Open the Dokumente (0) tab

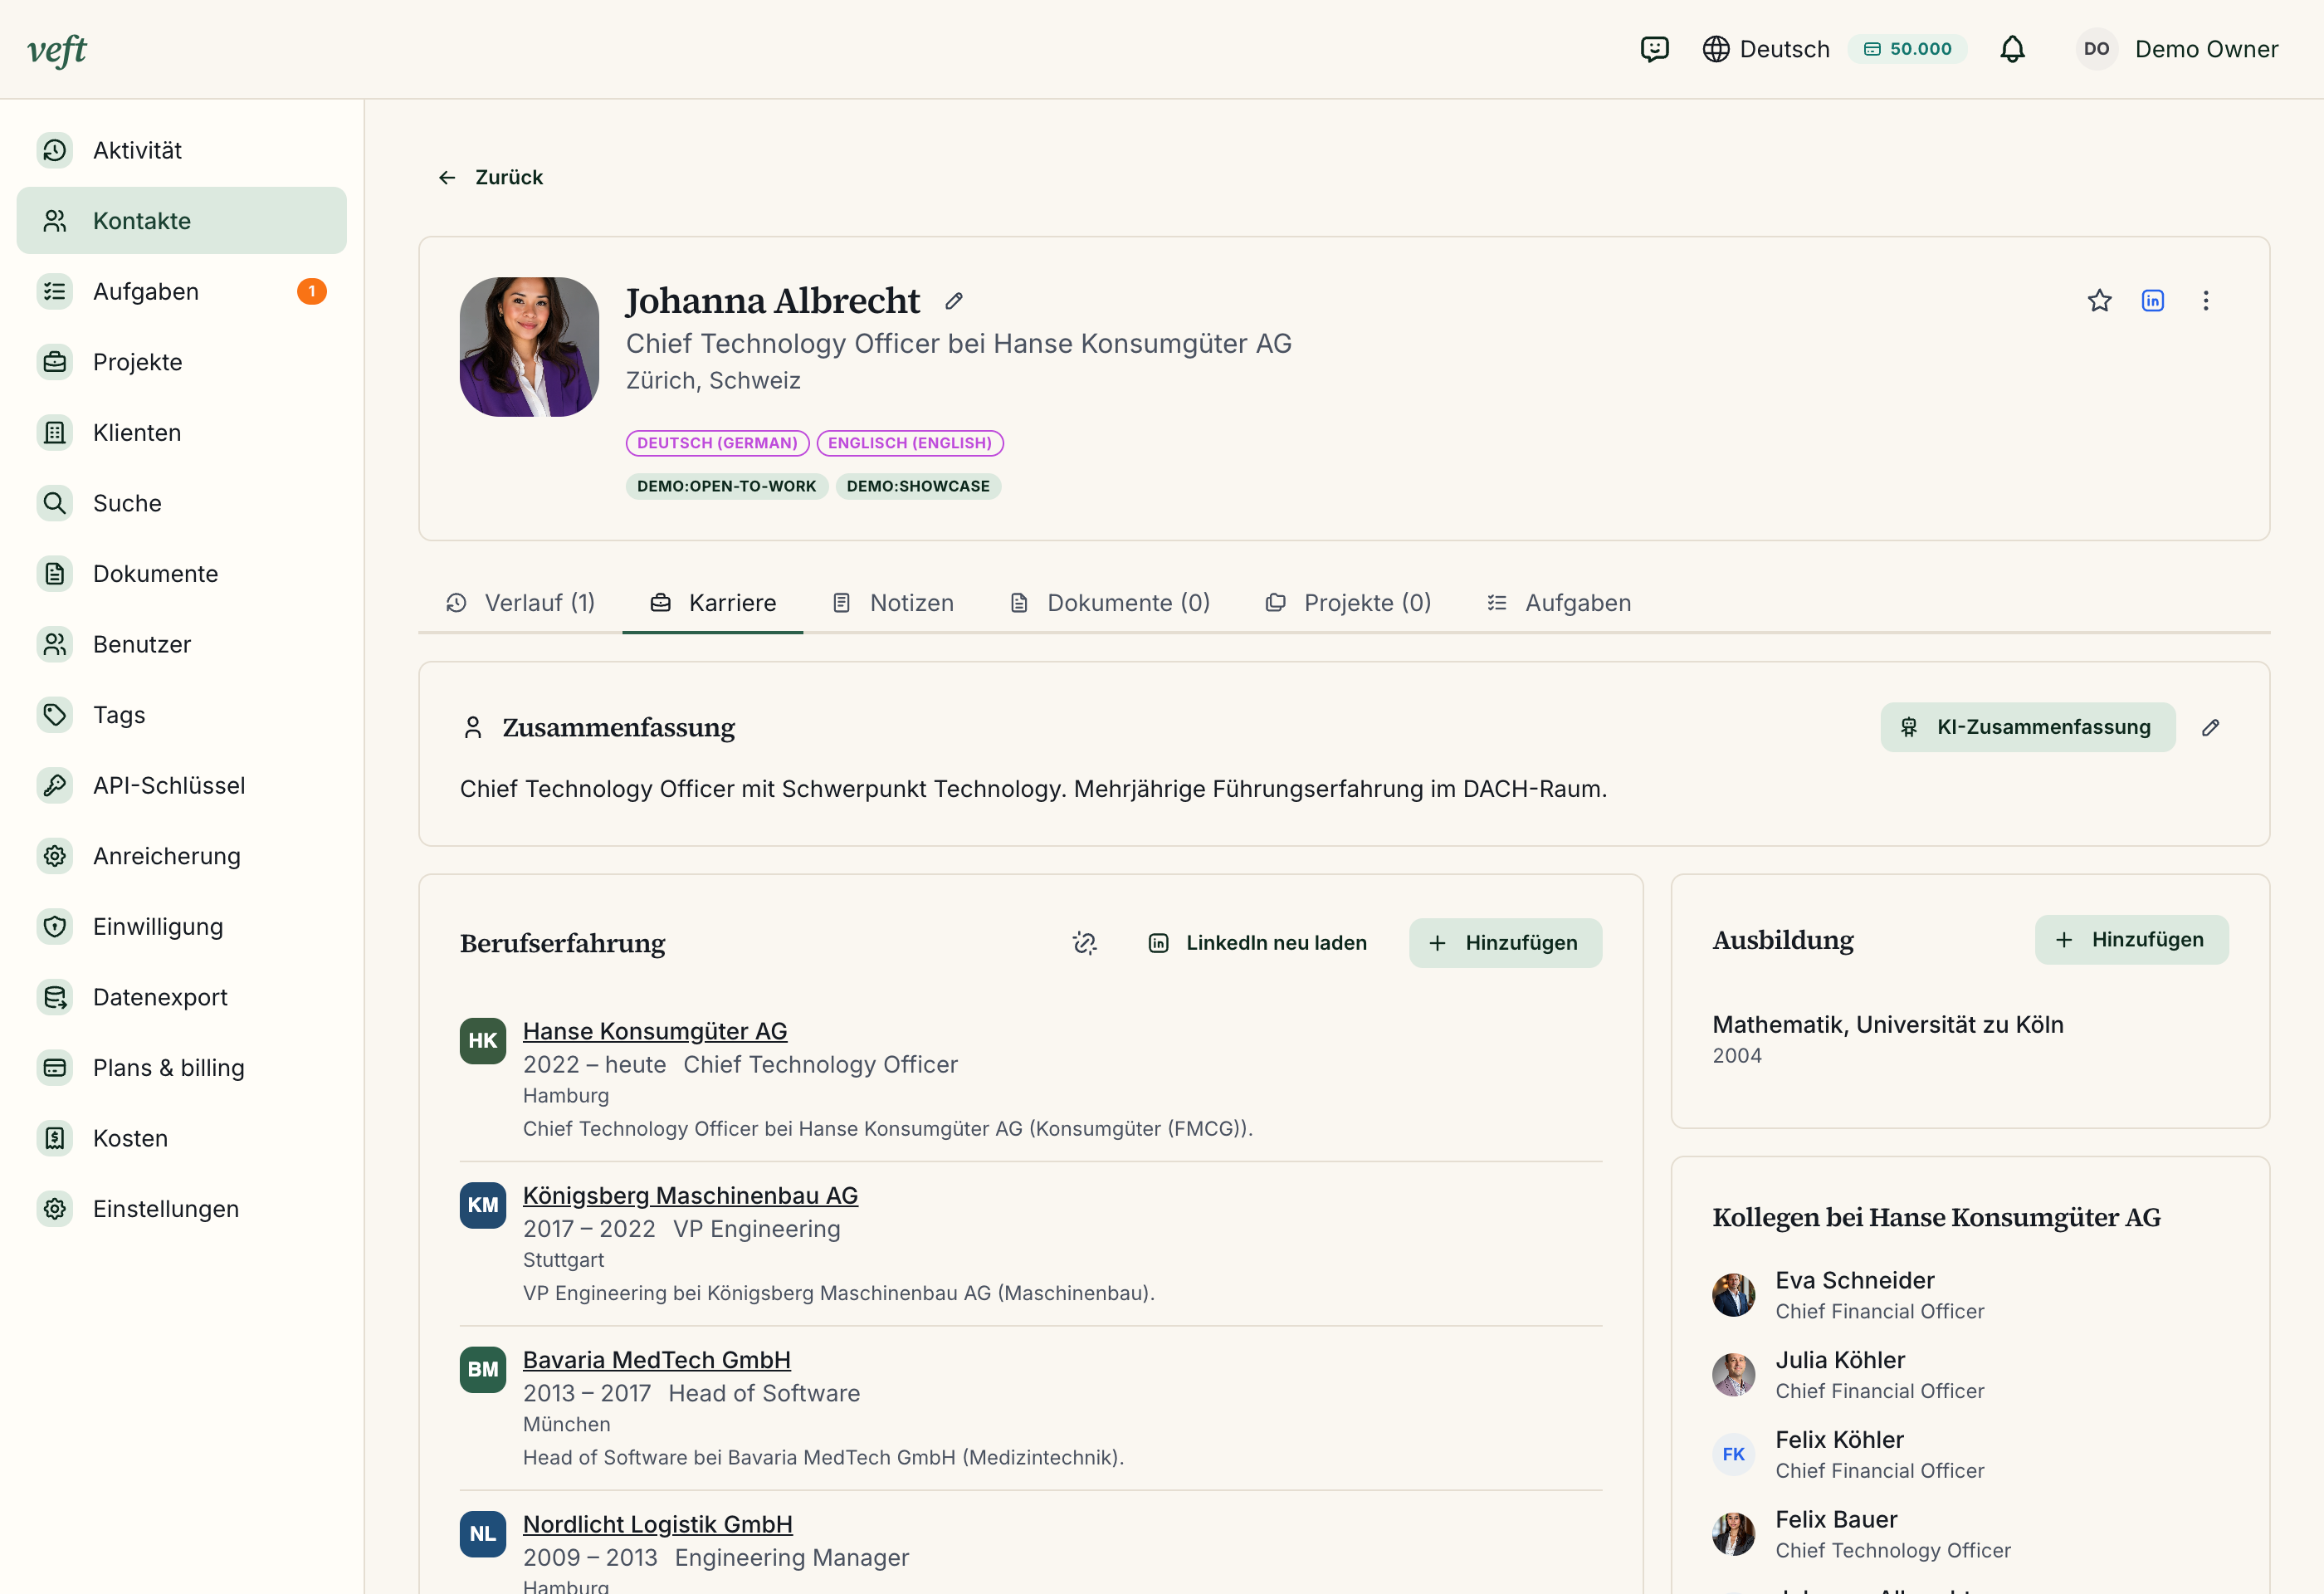click(1109, 603)
